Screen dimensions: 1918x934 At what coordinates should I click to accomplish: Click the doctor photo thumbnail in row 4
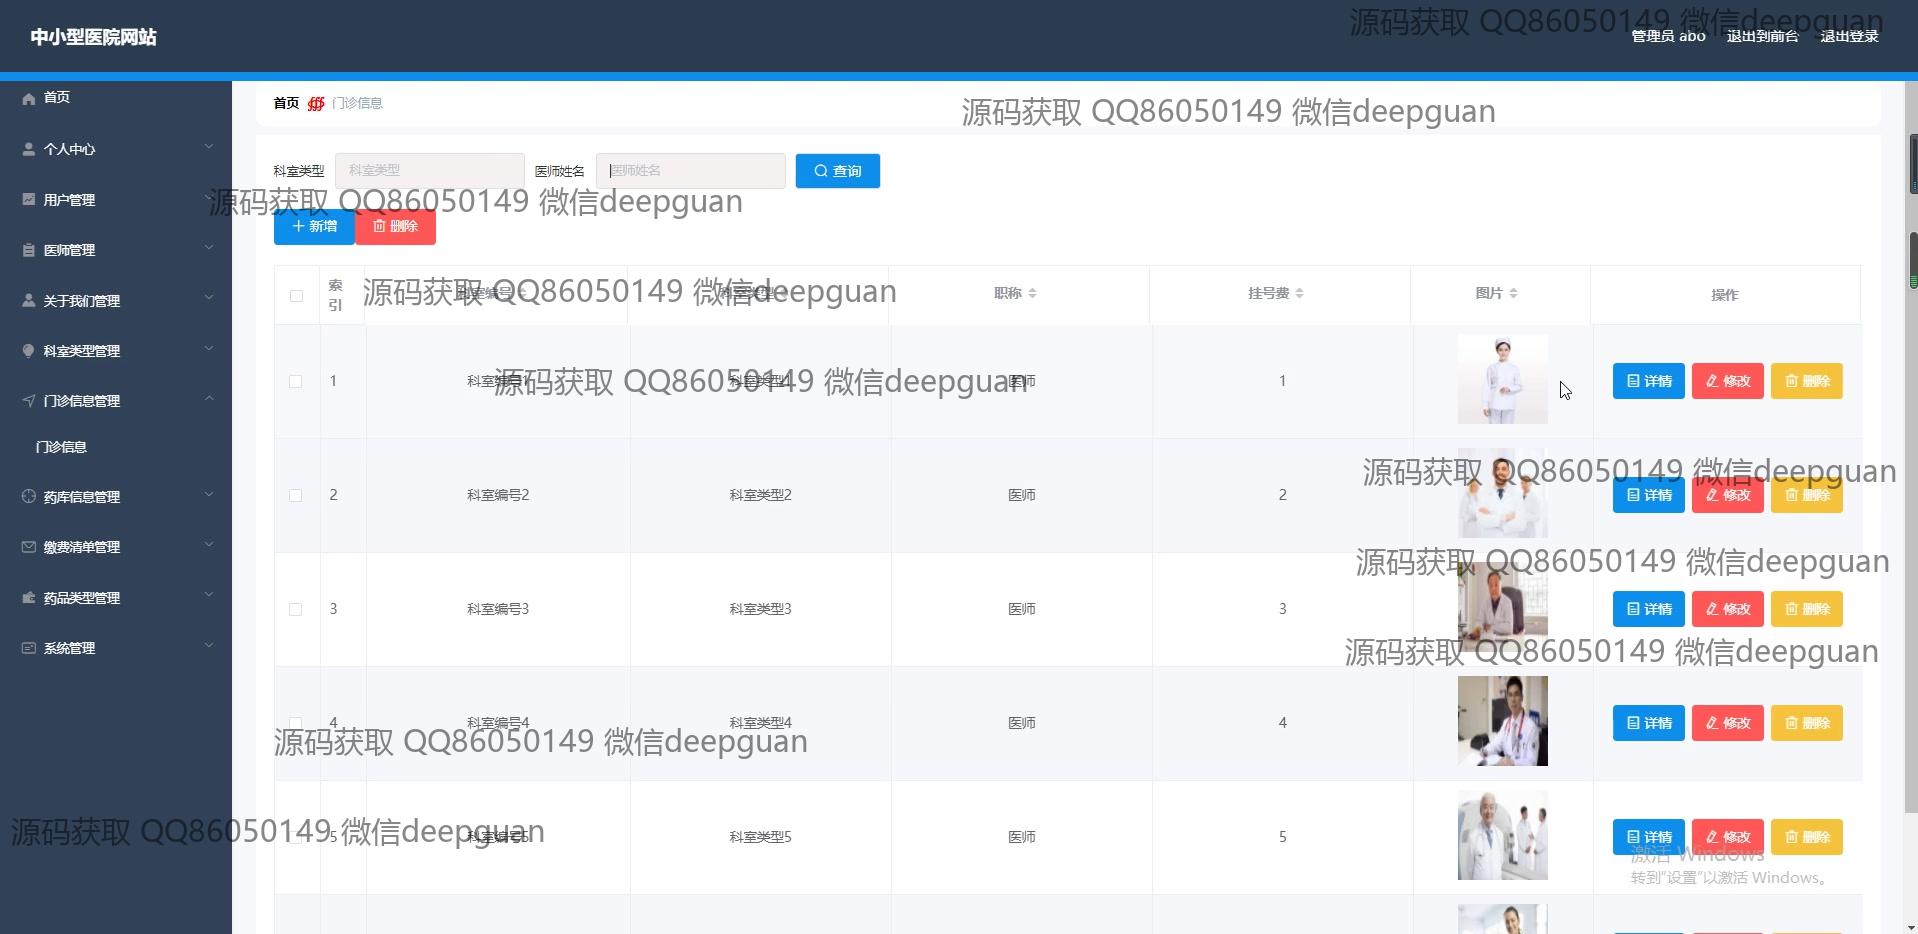[1502, 721]
